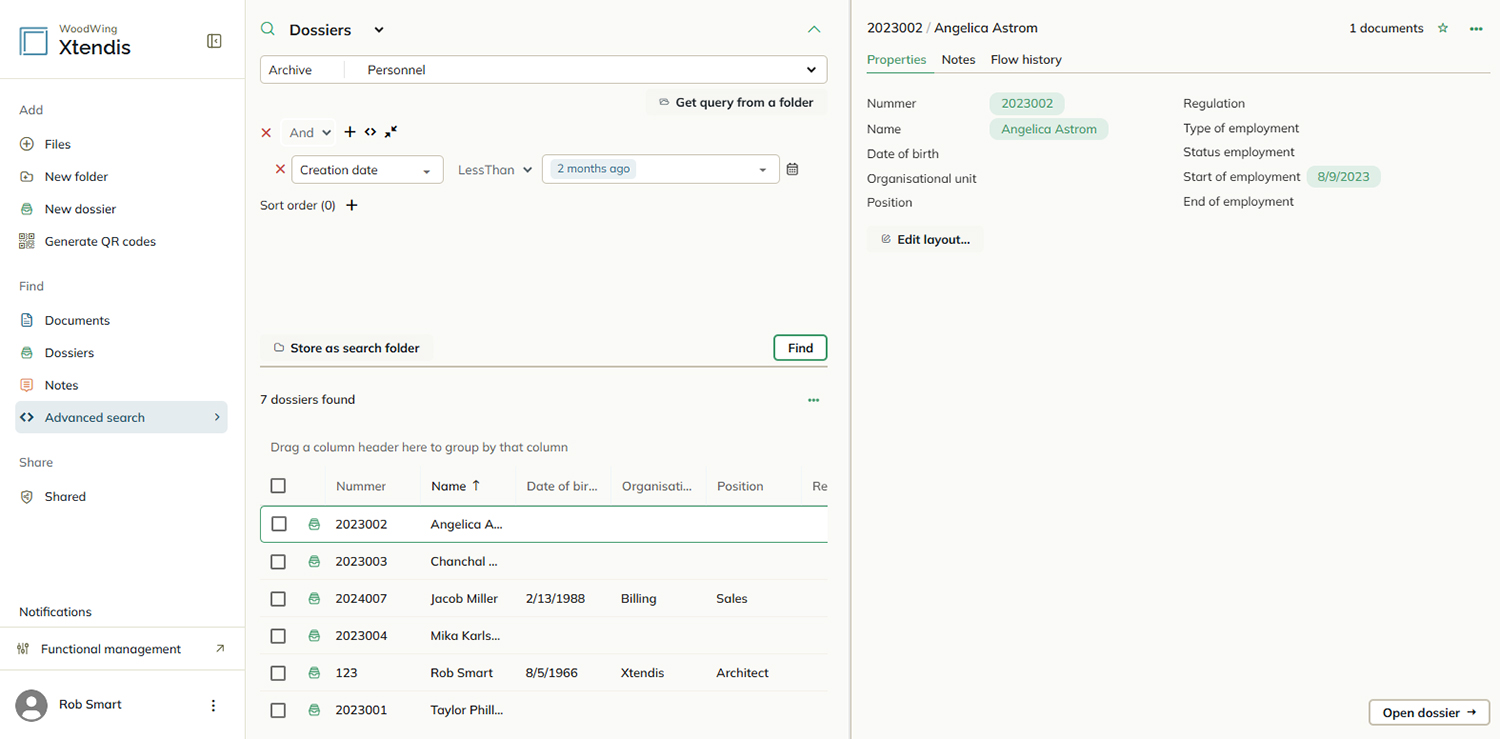Image resolution: width=1500 pixels, height=739 pixels.
Task: Click dossier icon in row 2023003
Action: point(314,562)
